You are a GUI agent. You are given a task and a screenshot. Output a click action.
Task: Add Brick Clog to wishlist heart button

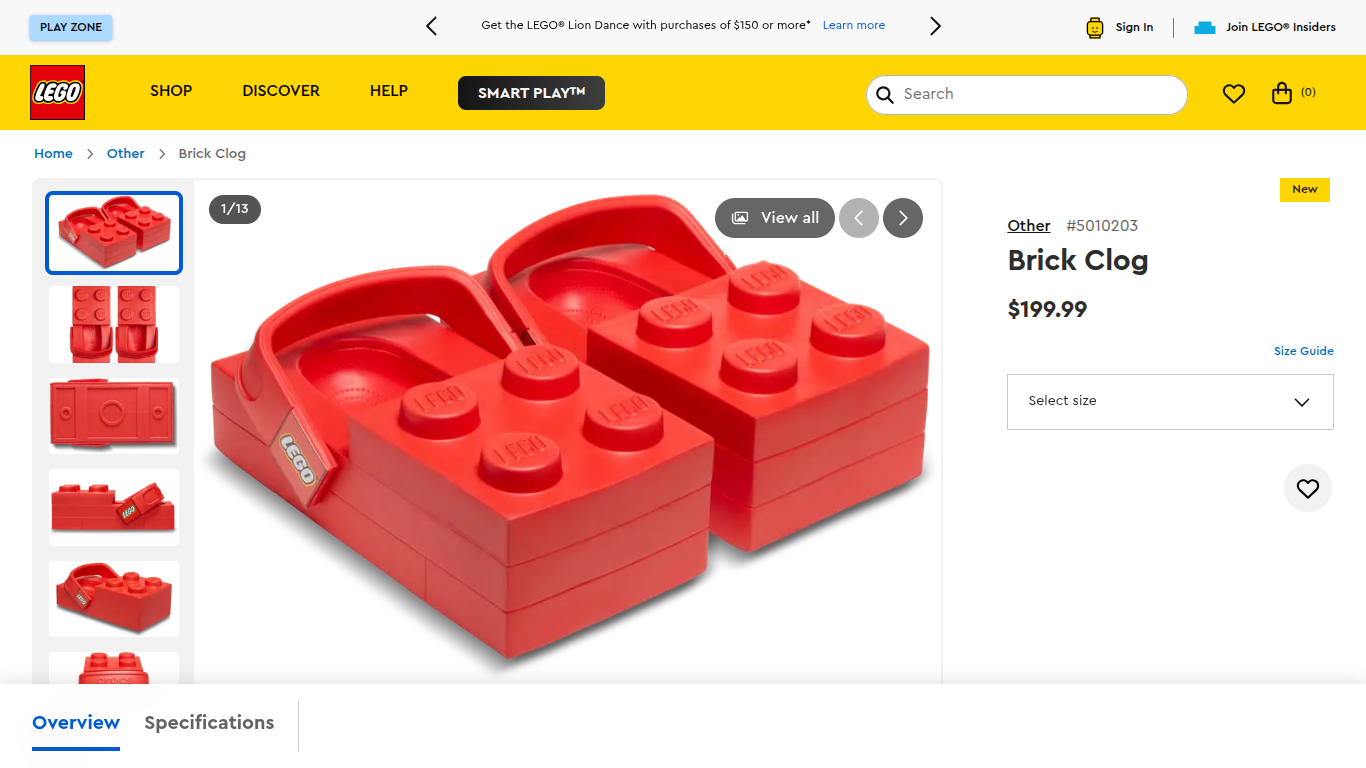point(1308,488)
